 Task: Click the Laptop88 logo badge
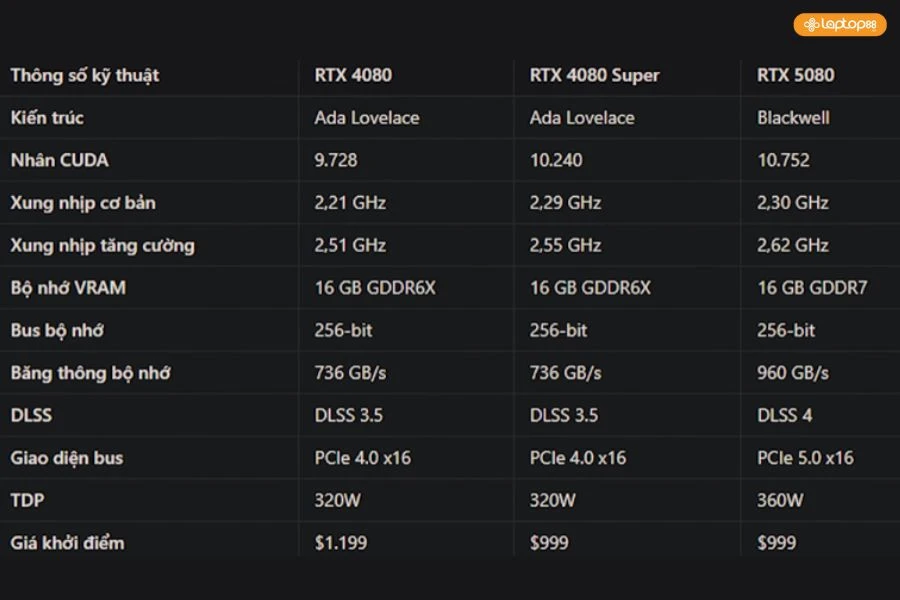[840, 24]
